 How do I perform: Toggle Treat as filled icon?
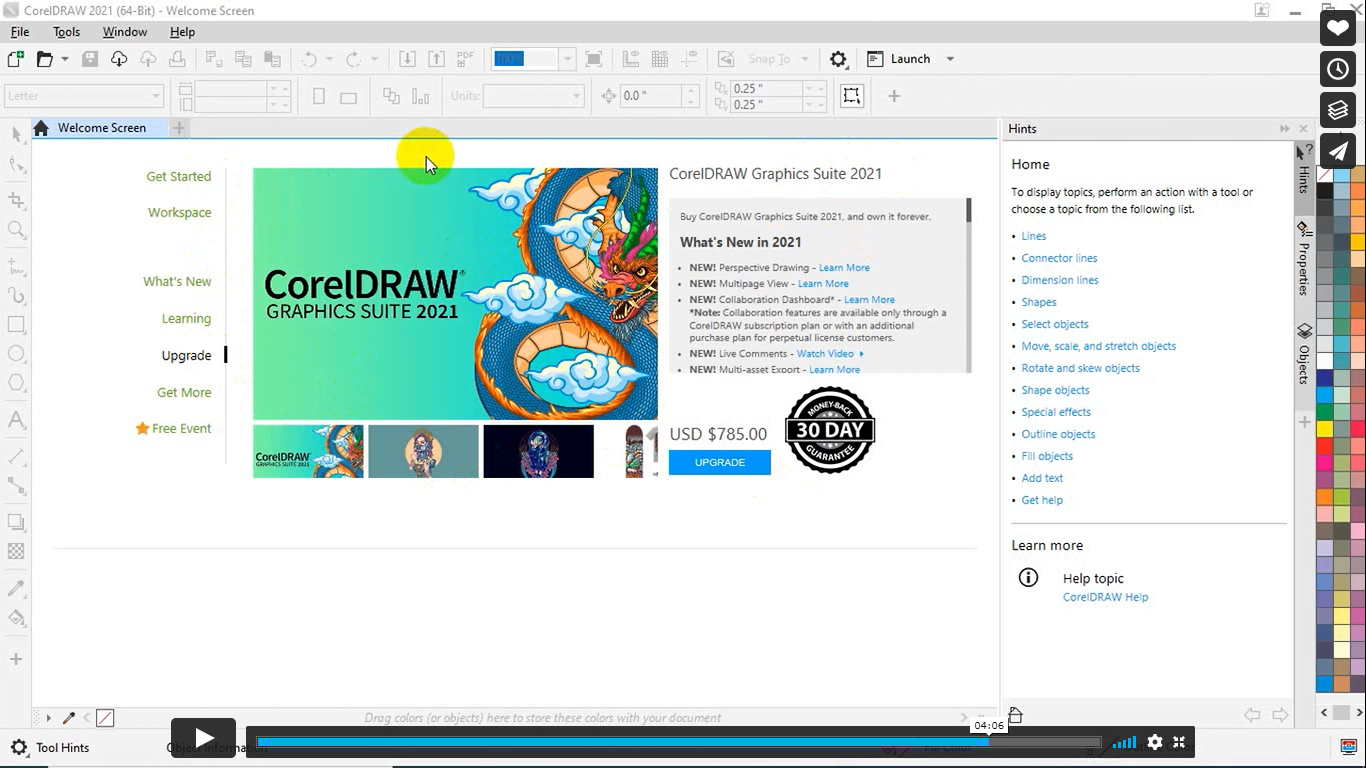pyautogui.click(x=851, y=96)
